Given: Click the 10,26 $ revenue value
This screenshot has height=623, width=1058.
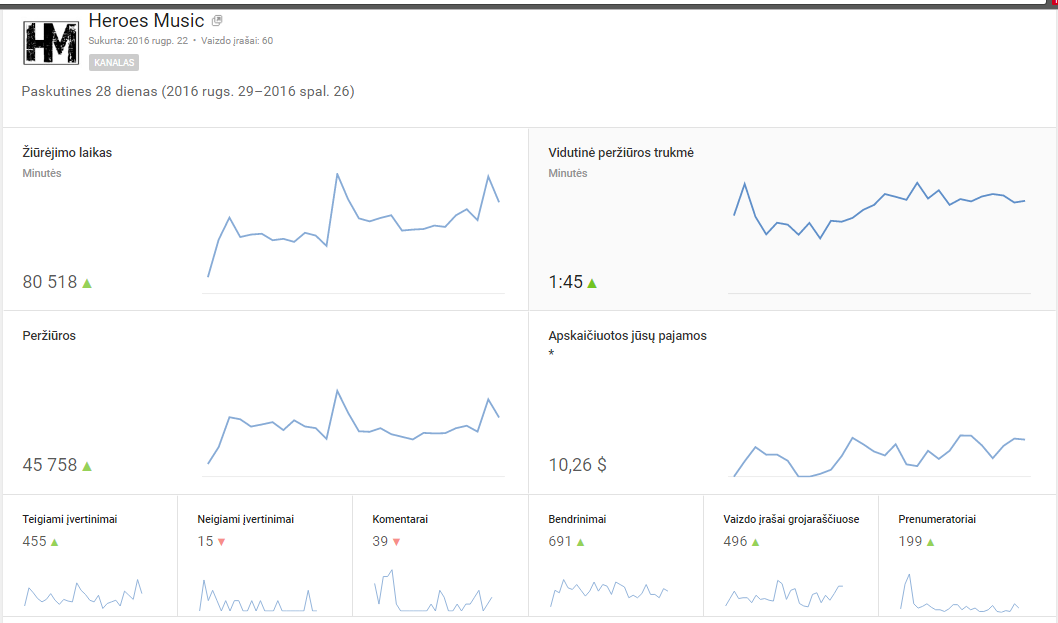Looking at the screenshot, I should click(578, 465).
